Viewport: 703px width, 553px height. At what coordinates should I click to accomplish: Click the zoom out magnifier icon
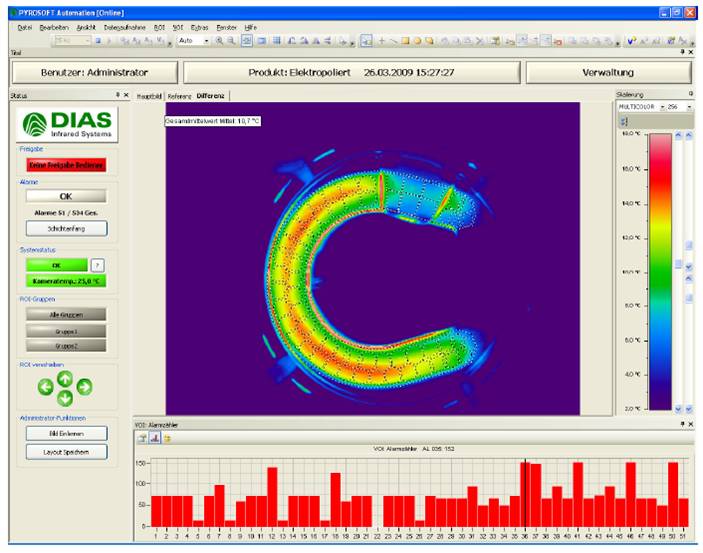pos(231,41)
